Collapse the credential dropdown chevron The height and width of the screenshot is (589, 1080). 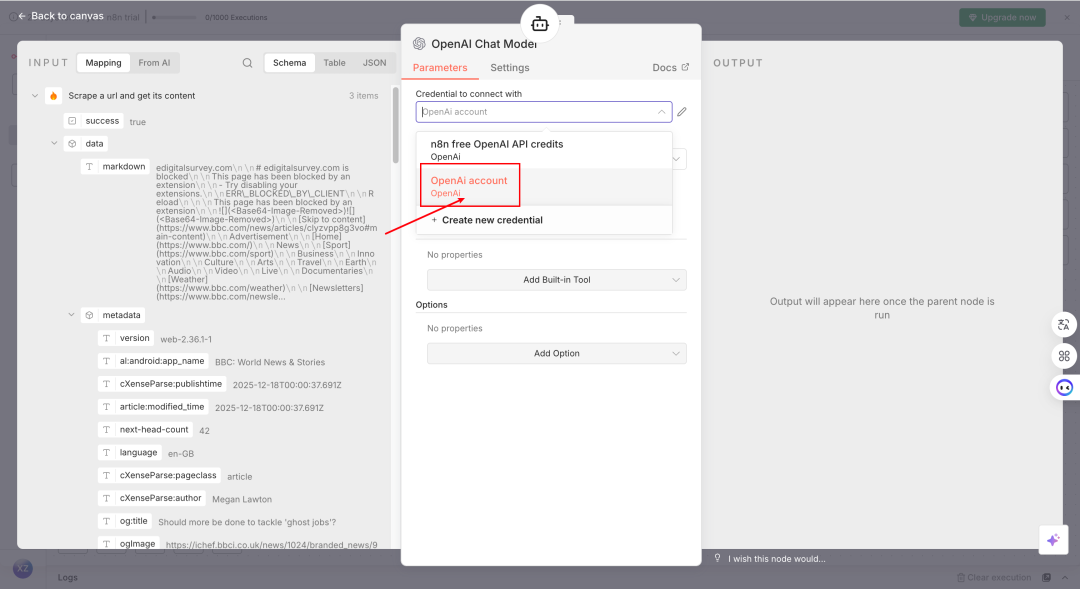[x=661, y=112]
